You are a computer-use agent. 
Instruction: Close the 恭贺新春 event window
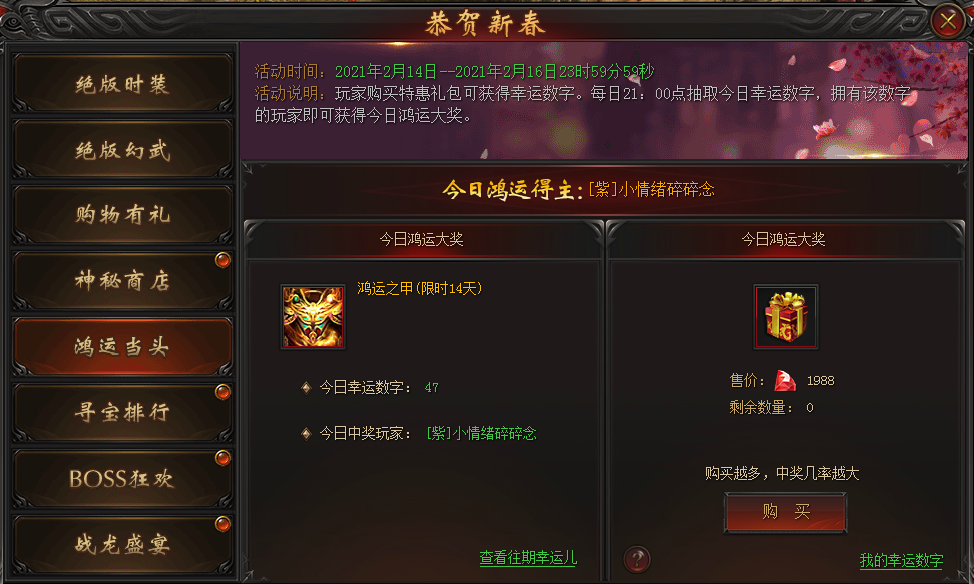(x=948, y=21)
